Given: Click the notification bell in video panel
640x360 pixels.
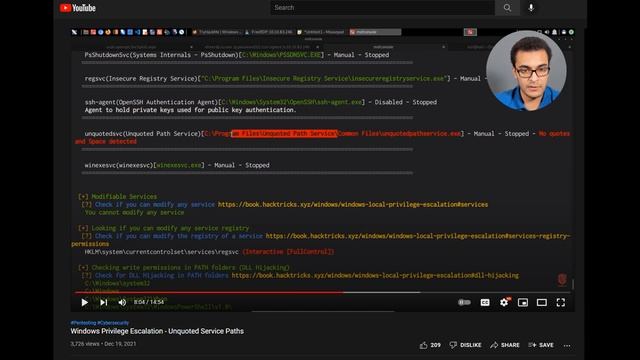Looking at the screenshot, I should tap(555, 32).
